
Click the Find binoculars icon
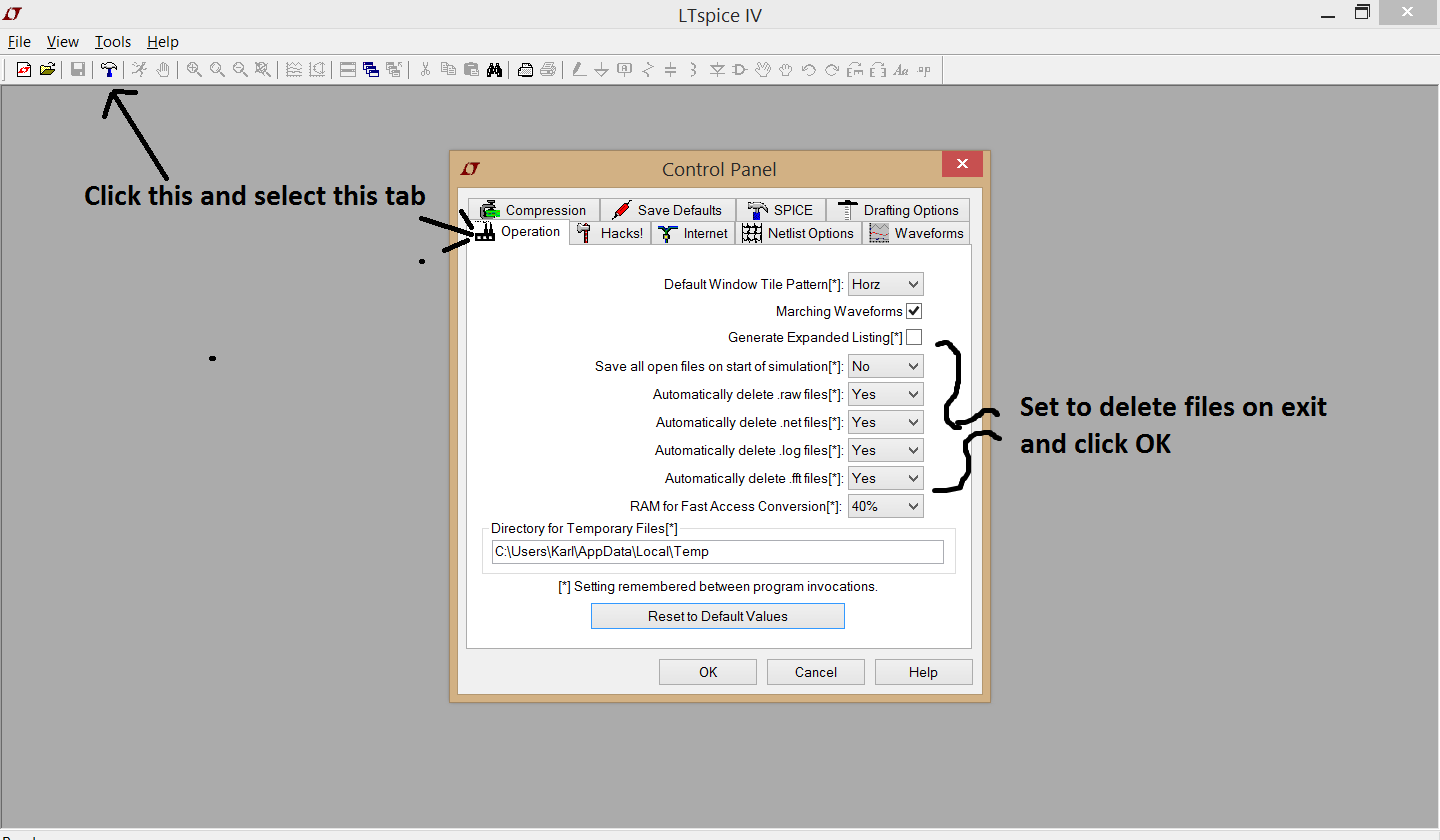494,69
